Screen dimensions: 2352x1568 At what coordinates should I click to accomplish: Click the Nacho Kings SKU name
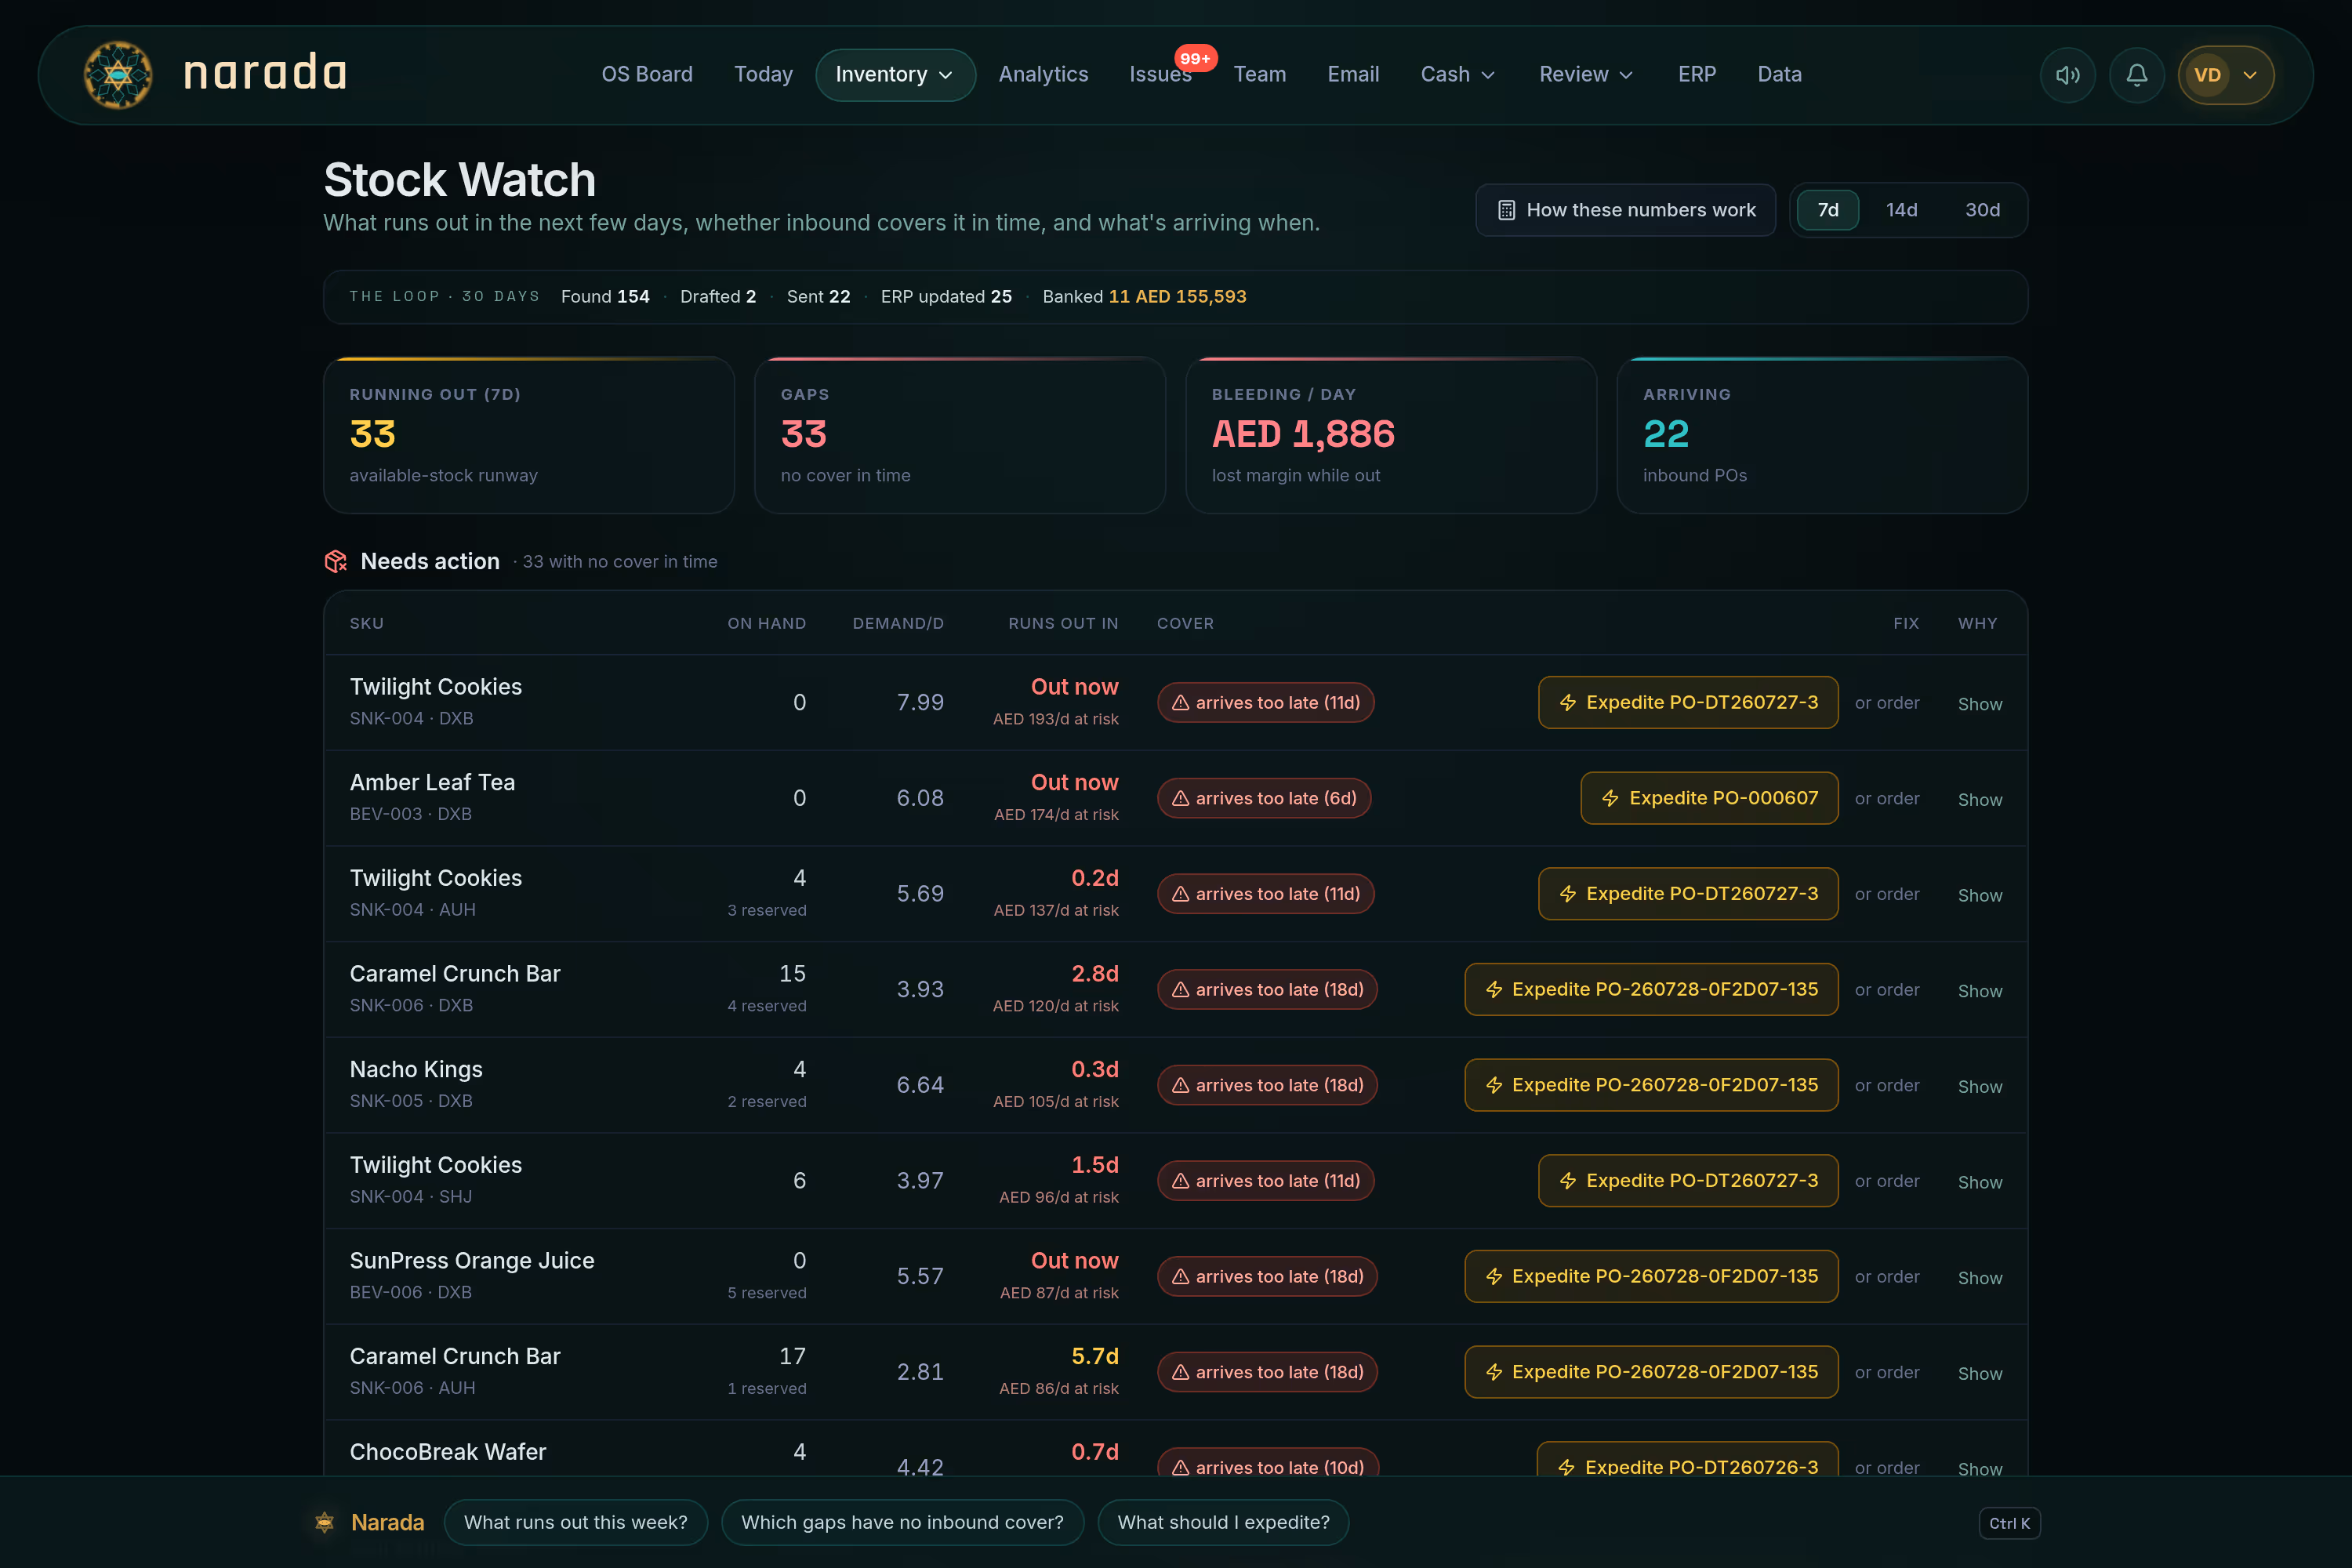416,1069
